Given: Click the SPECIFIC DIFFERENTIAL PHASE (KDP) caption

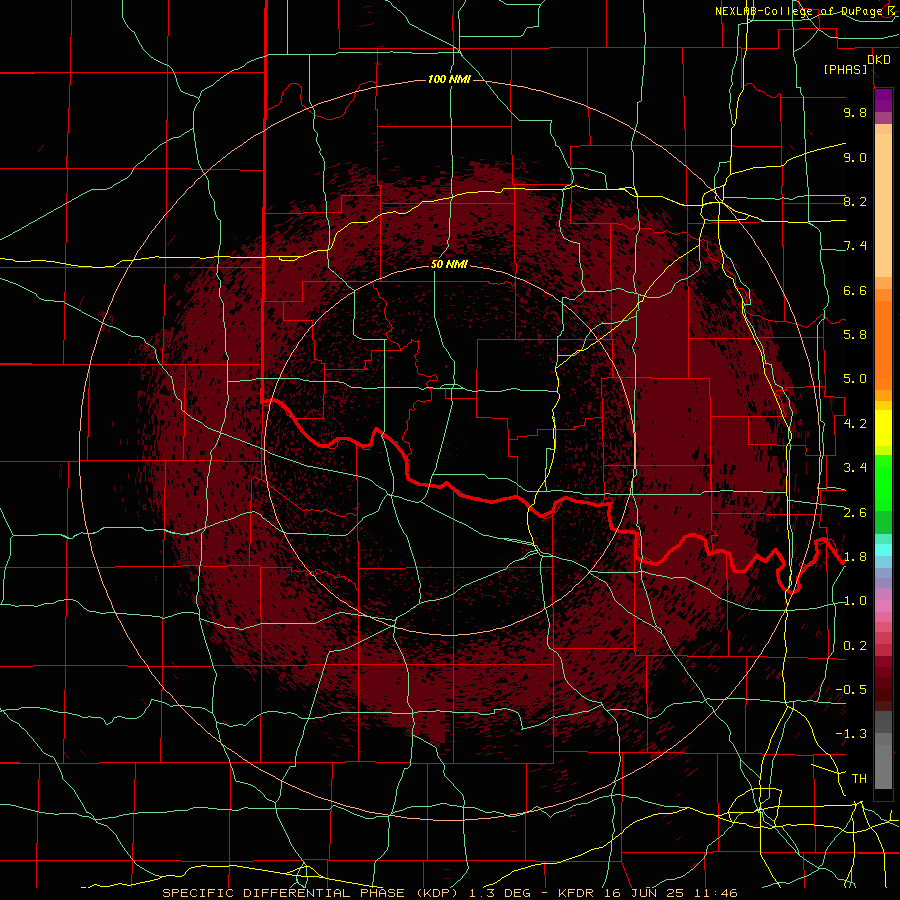Looking at the screenshot, I should pyautogui.click(x=312, y=893).
